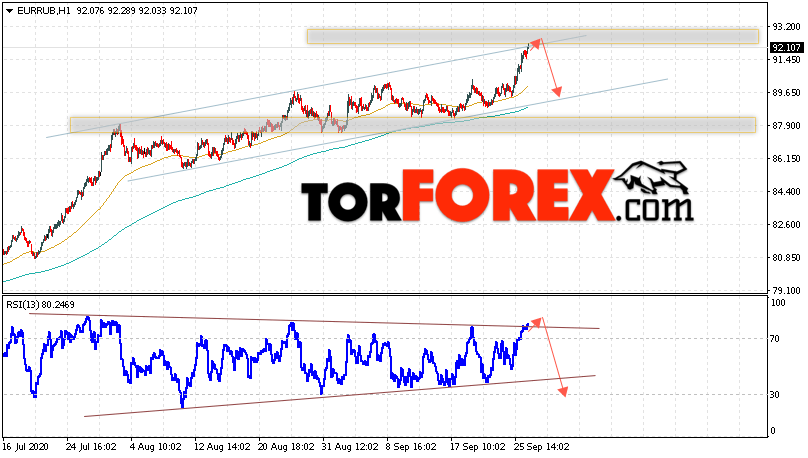This screenshot has height=458, width=808.
Task: Click the 91.450 price scale label
Action: pos(786,60)
